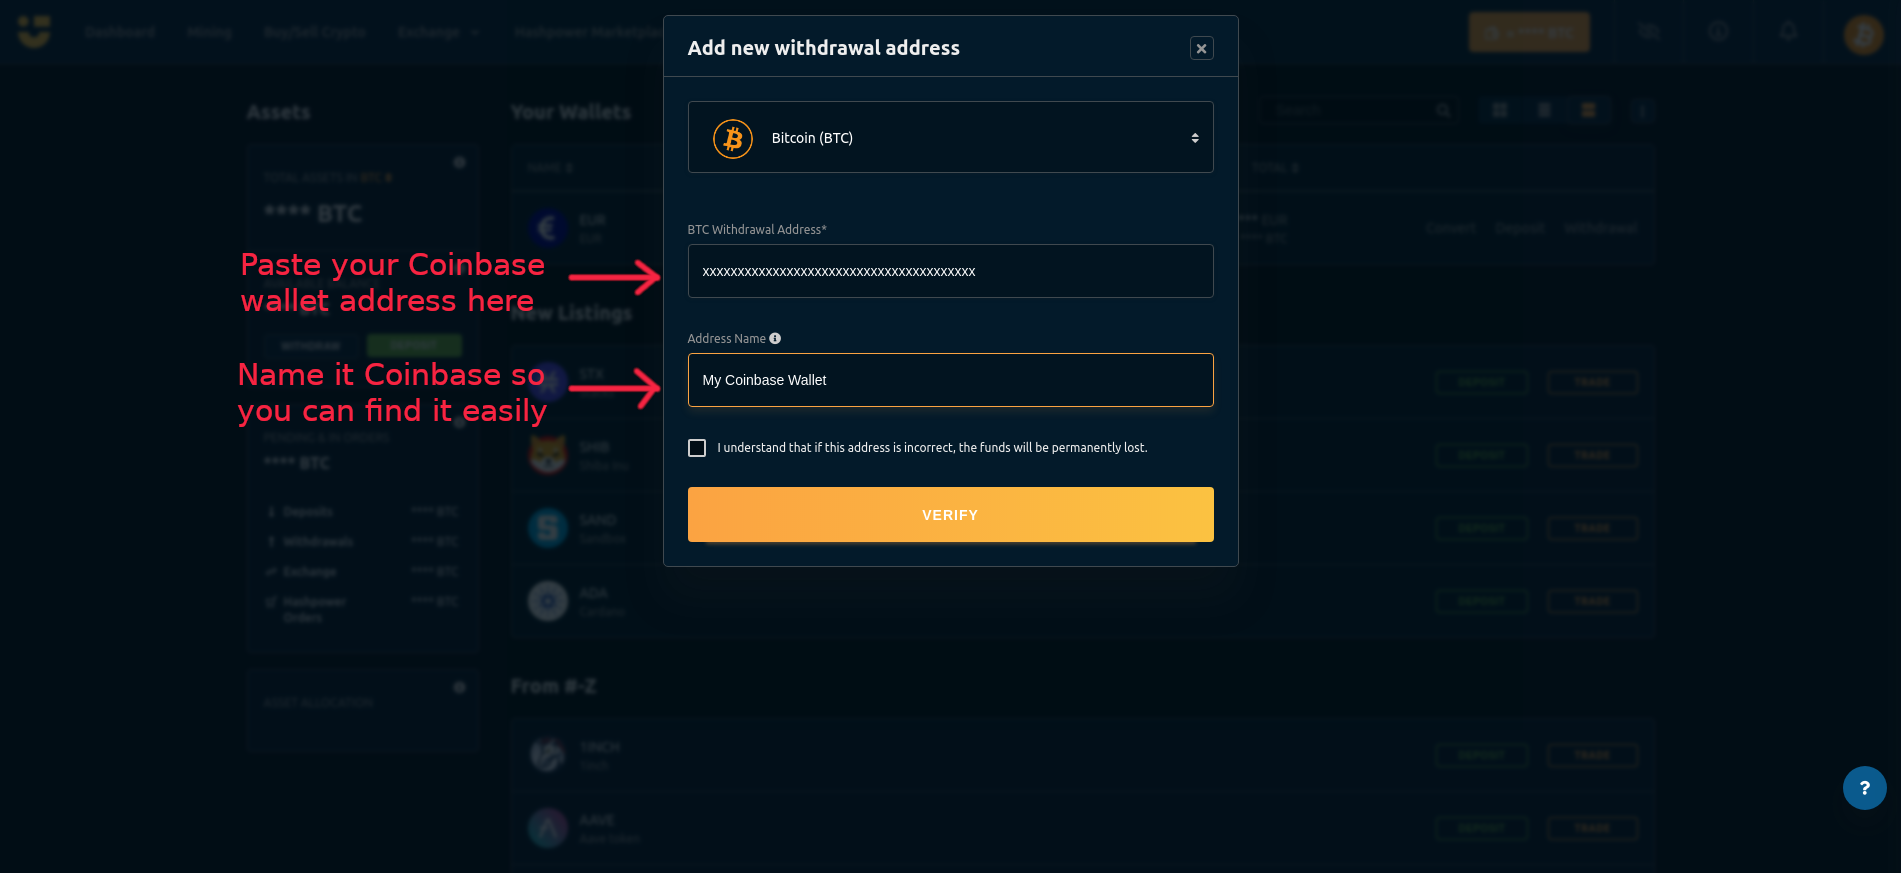Switch wallets to grid view

click(x=1500, y=110)
